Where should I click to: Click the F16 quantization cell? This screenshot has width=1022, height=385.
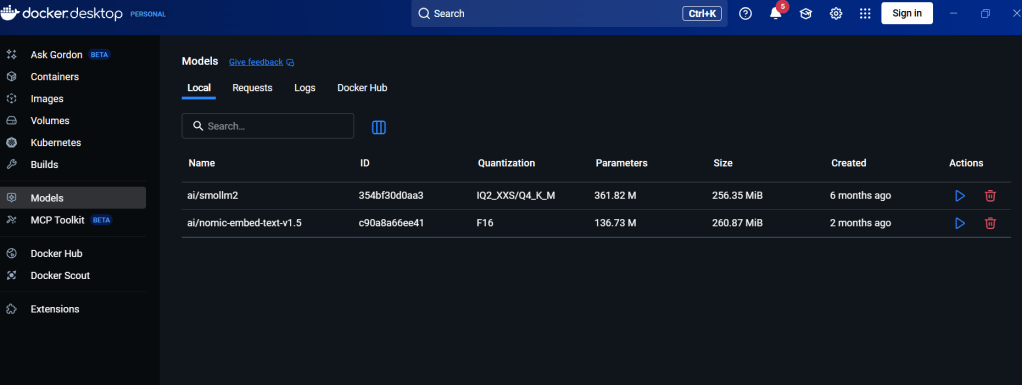pyautogui.click(x=486, y=223)
